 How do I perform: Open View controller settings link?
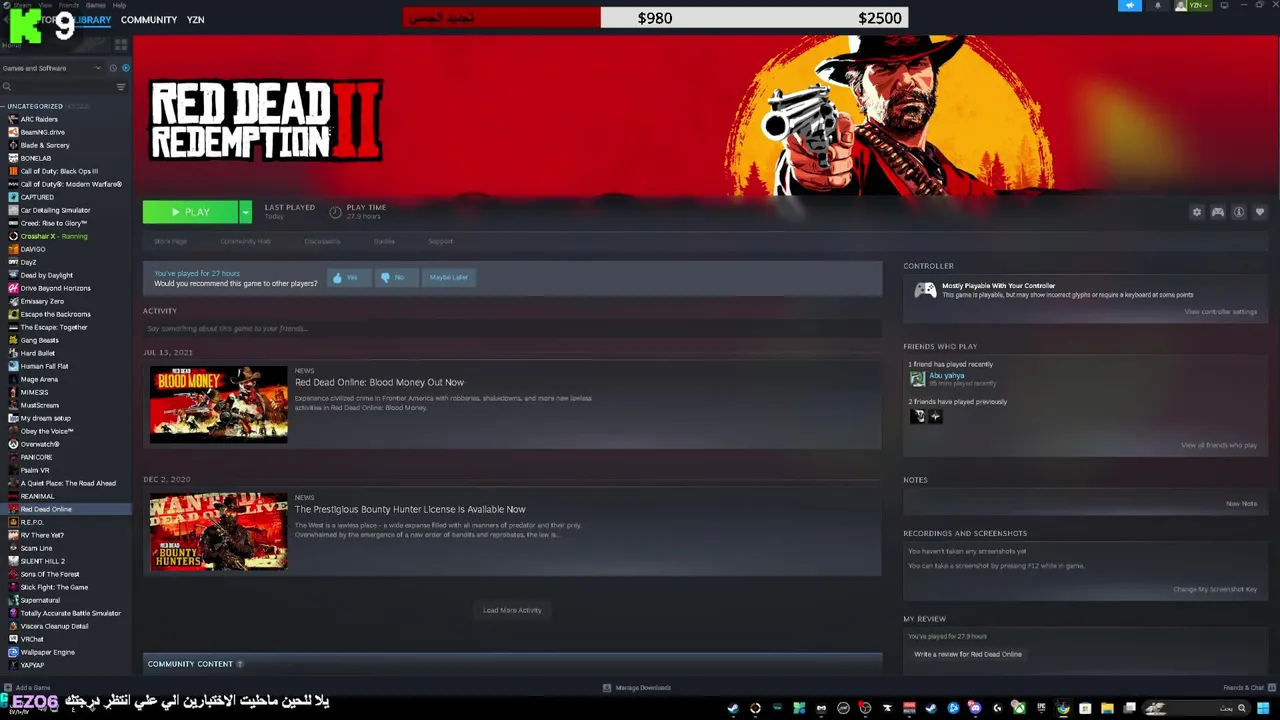(x=1220, y=312)
